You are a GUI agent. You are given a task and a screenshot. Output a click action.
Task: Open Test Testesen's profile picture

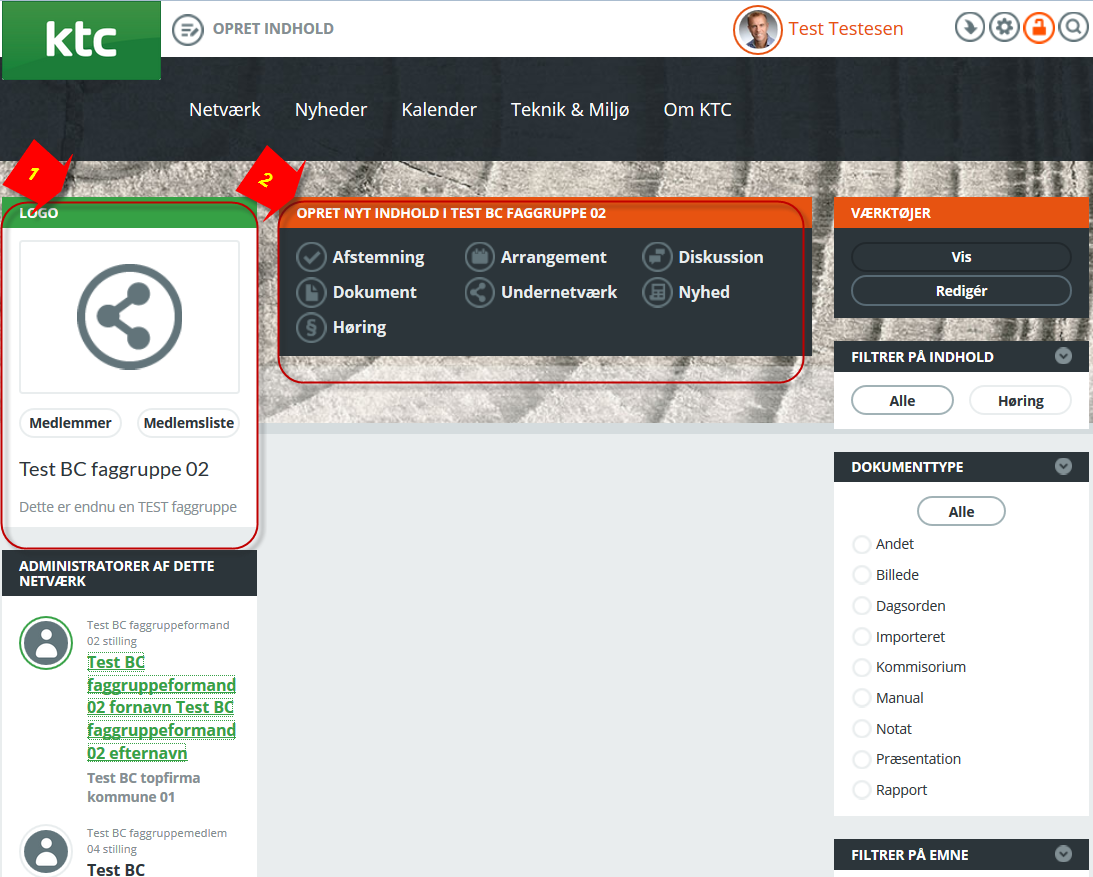(757, 30)
